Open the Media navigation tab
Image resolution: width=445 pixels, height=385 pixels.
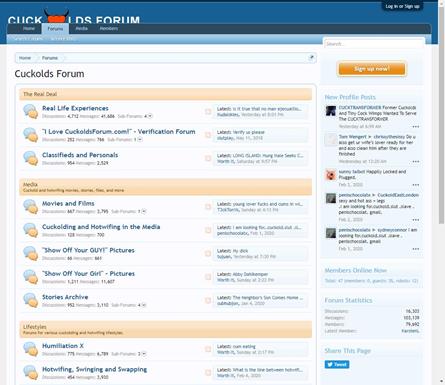(81, 29)
